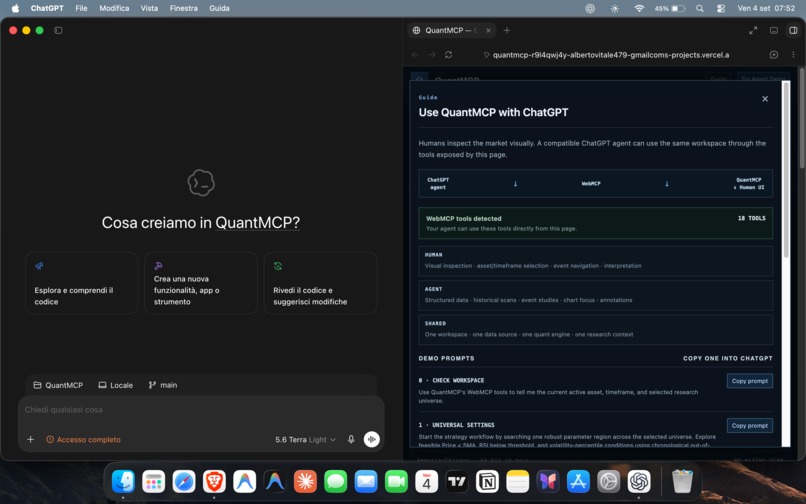The height and width of the screenshot is (504, 806).
Task: Click the browser URL address field
Action: pos(611,55)
